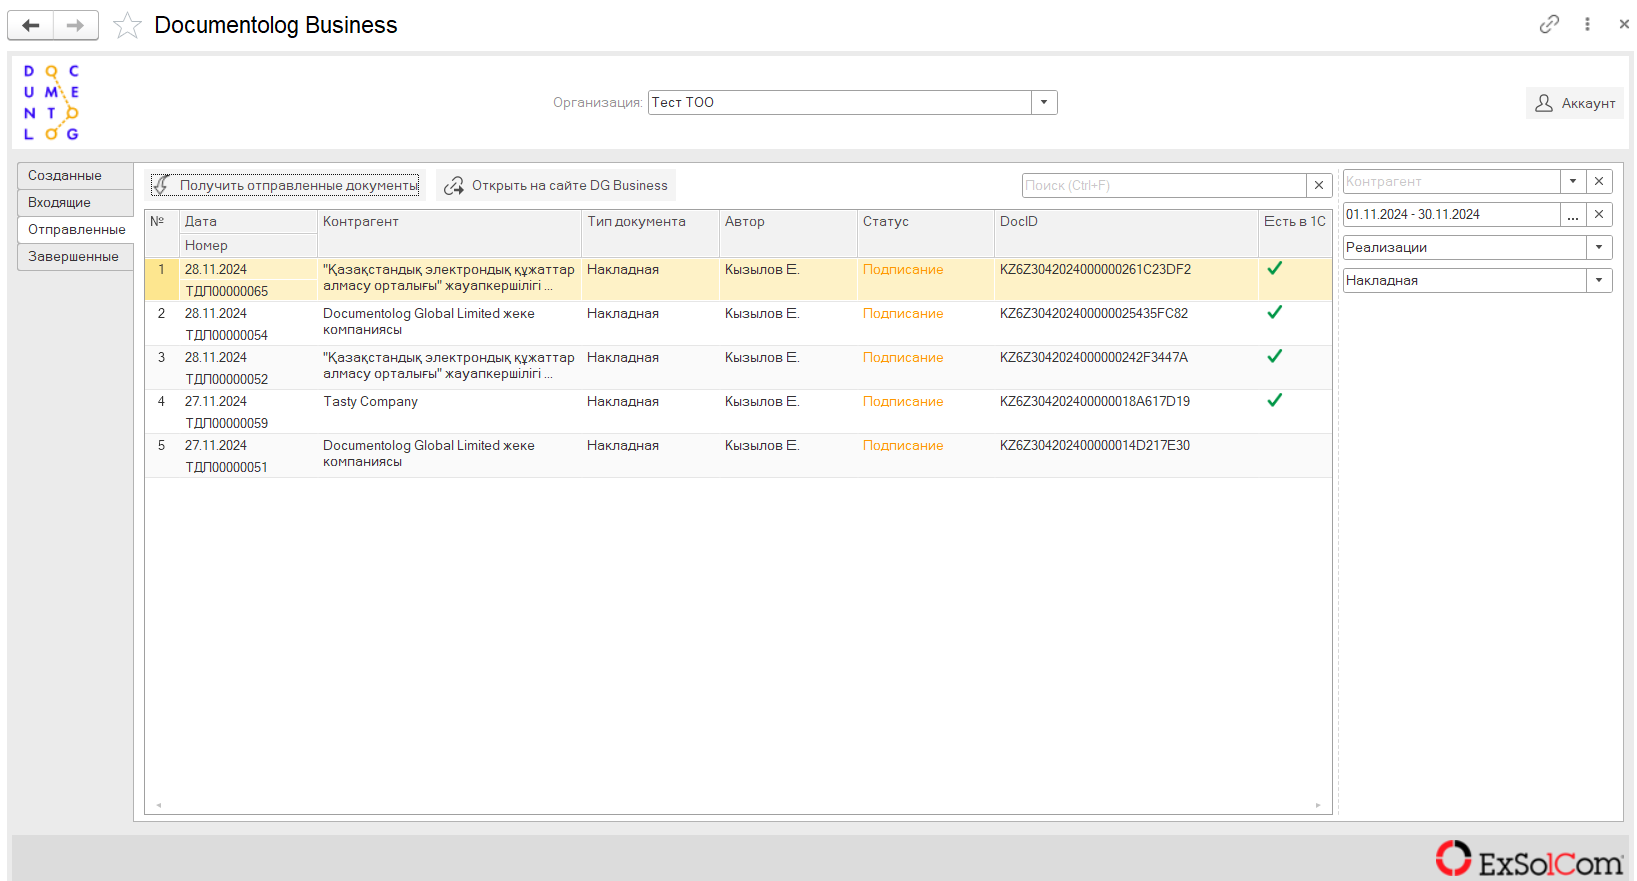This screenshot has width=1637, height=881.
Task: Click Кызылов Е. author in row ТДЛ00000065
Action: pyautogui.click(x=762, y=269)
